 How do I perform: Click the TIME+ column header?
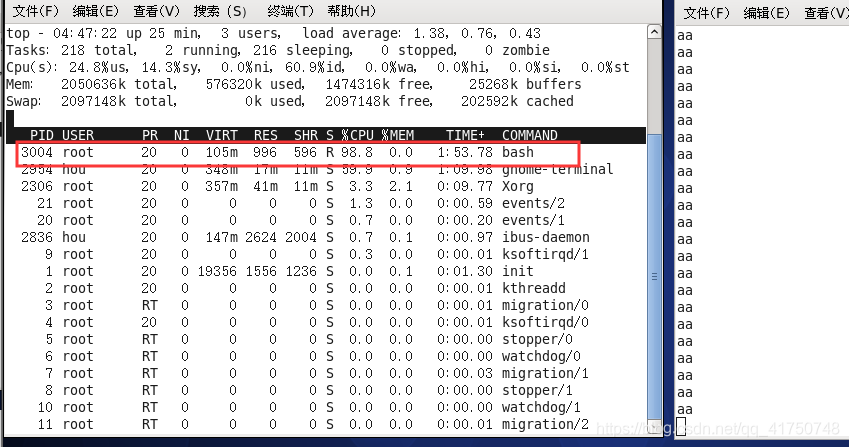coord(465,135)
